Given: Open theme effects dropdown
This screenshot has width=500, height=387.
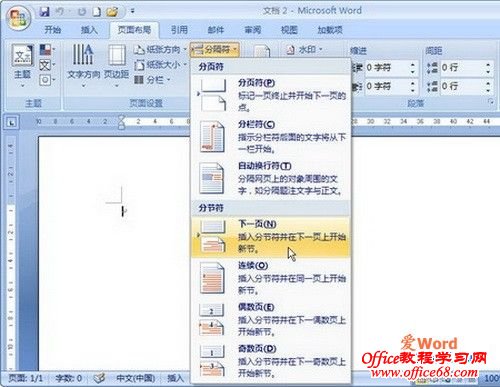Looking at the screenshot, I should pyautogui.click(x=47, y=80).
